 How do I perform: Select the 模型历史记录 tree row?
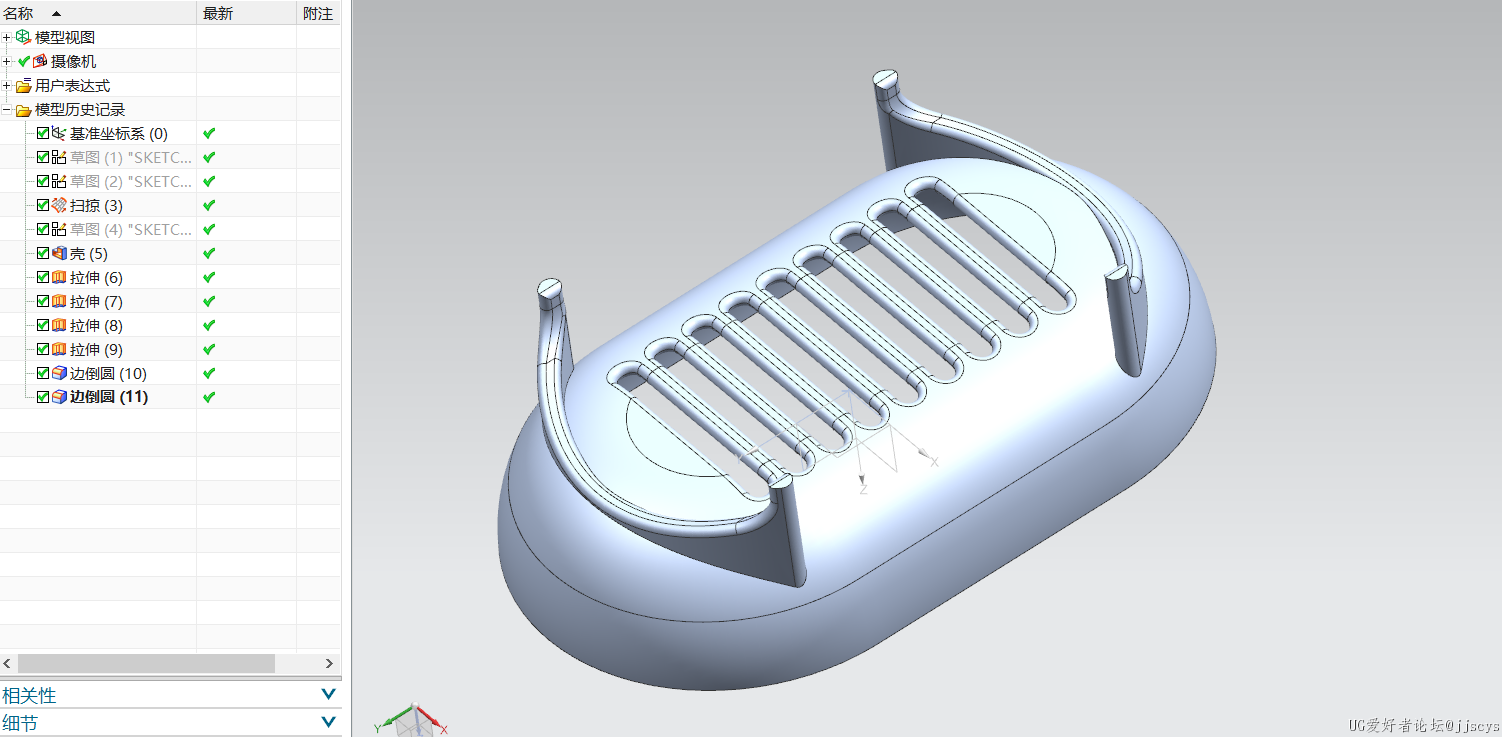[170, 109]
